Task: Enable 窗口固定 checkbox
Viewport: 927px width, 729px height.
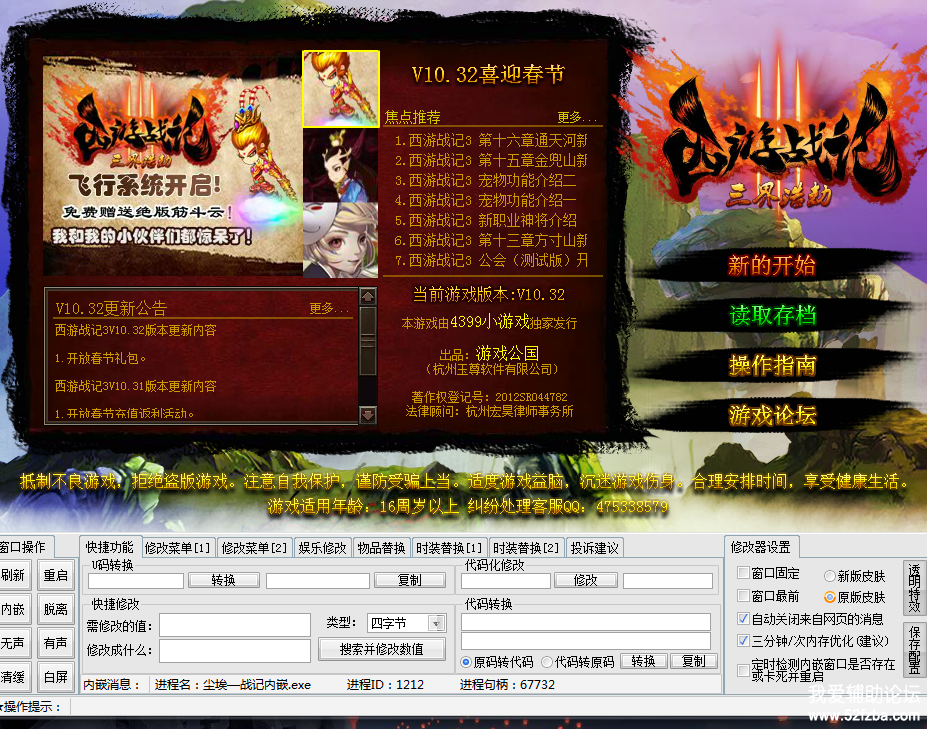Action: (744, 572)
